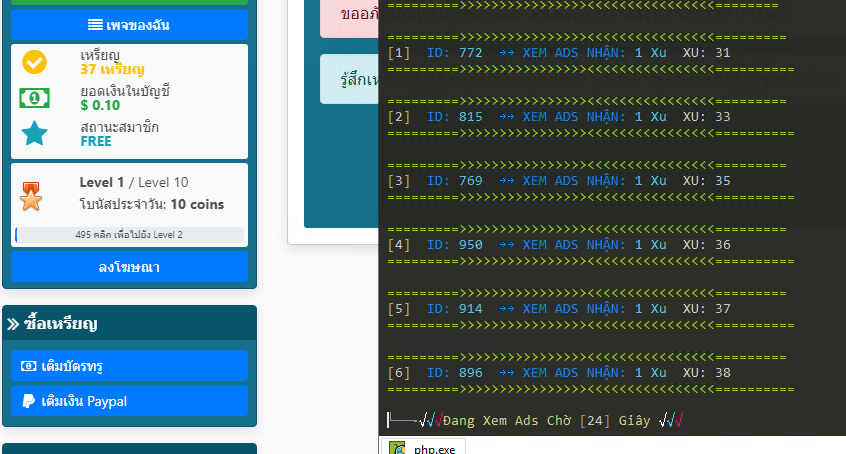Viewport: 846px width, 454px height.
Task: Click terminal line ID: 769
Action: click(559, 181)
